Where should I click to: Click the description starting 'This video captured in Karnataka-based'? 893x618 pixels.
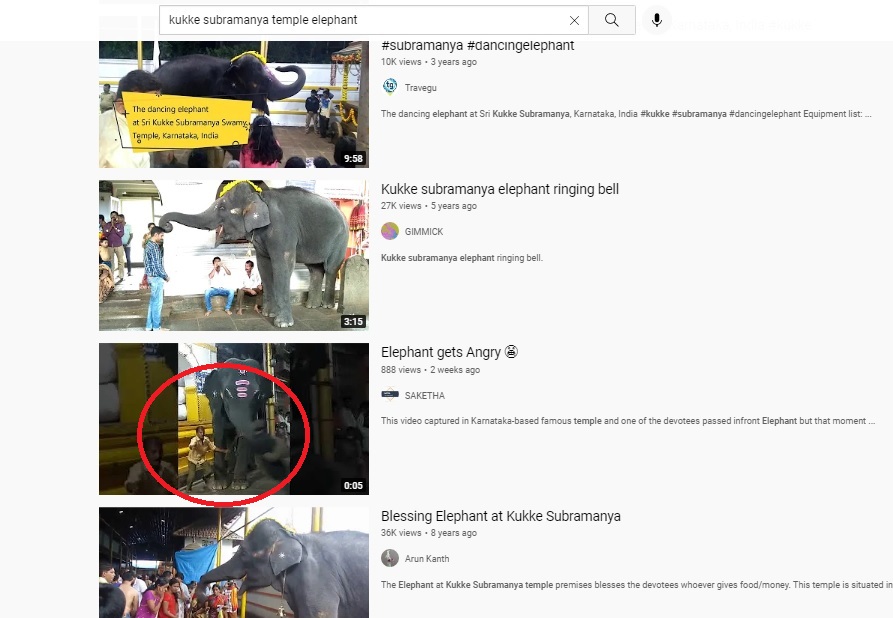coord(628,421)
